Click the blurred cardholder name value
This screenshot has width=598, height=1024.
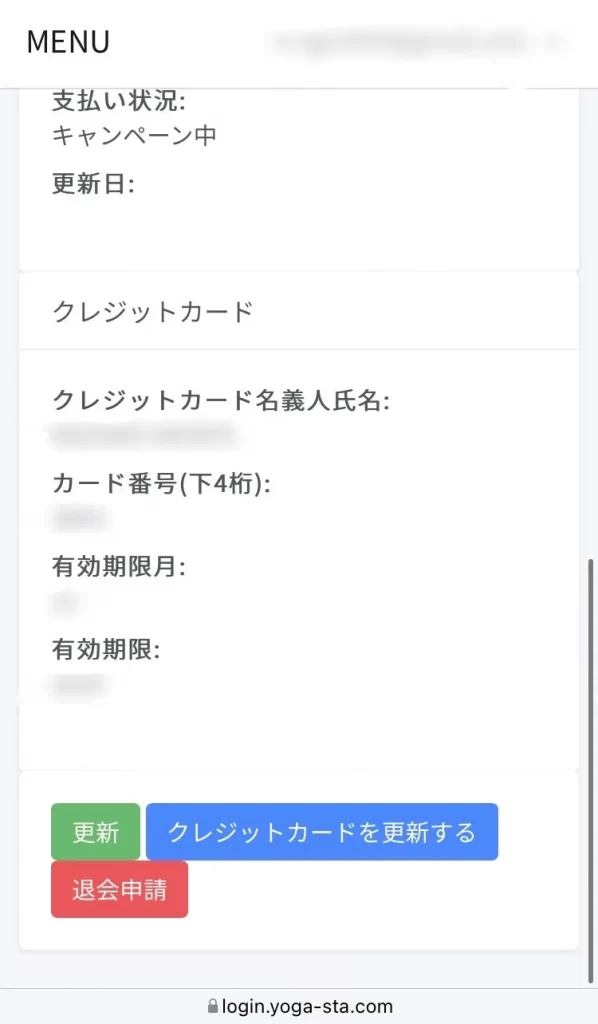143,436
